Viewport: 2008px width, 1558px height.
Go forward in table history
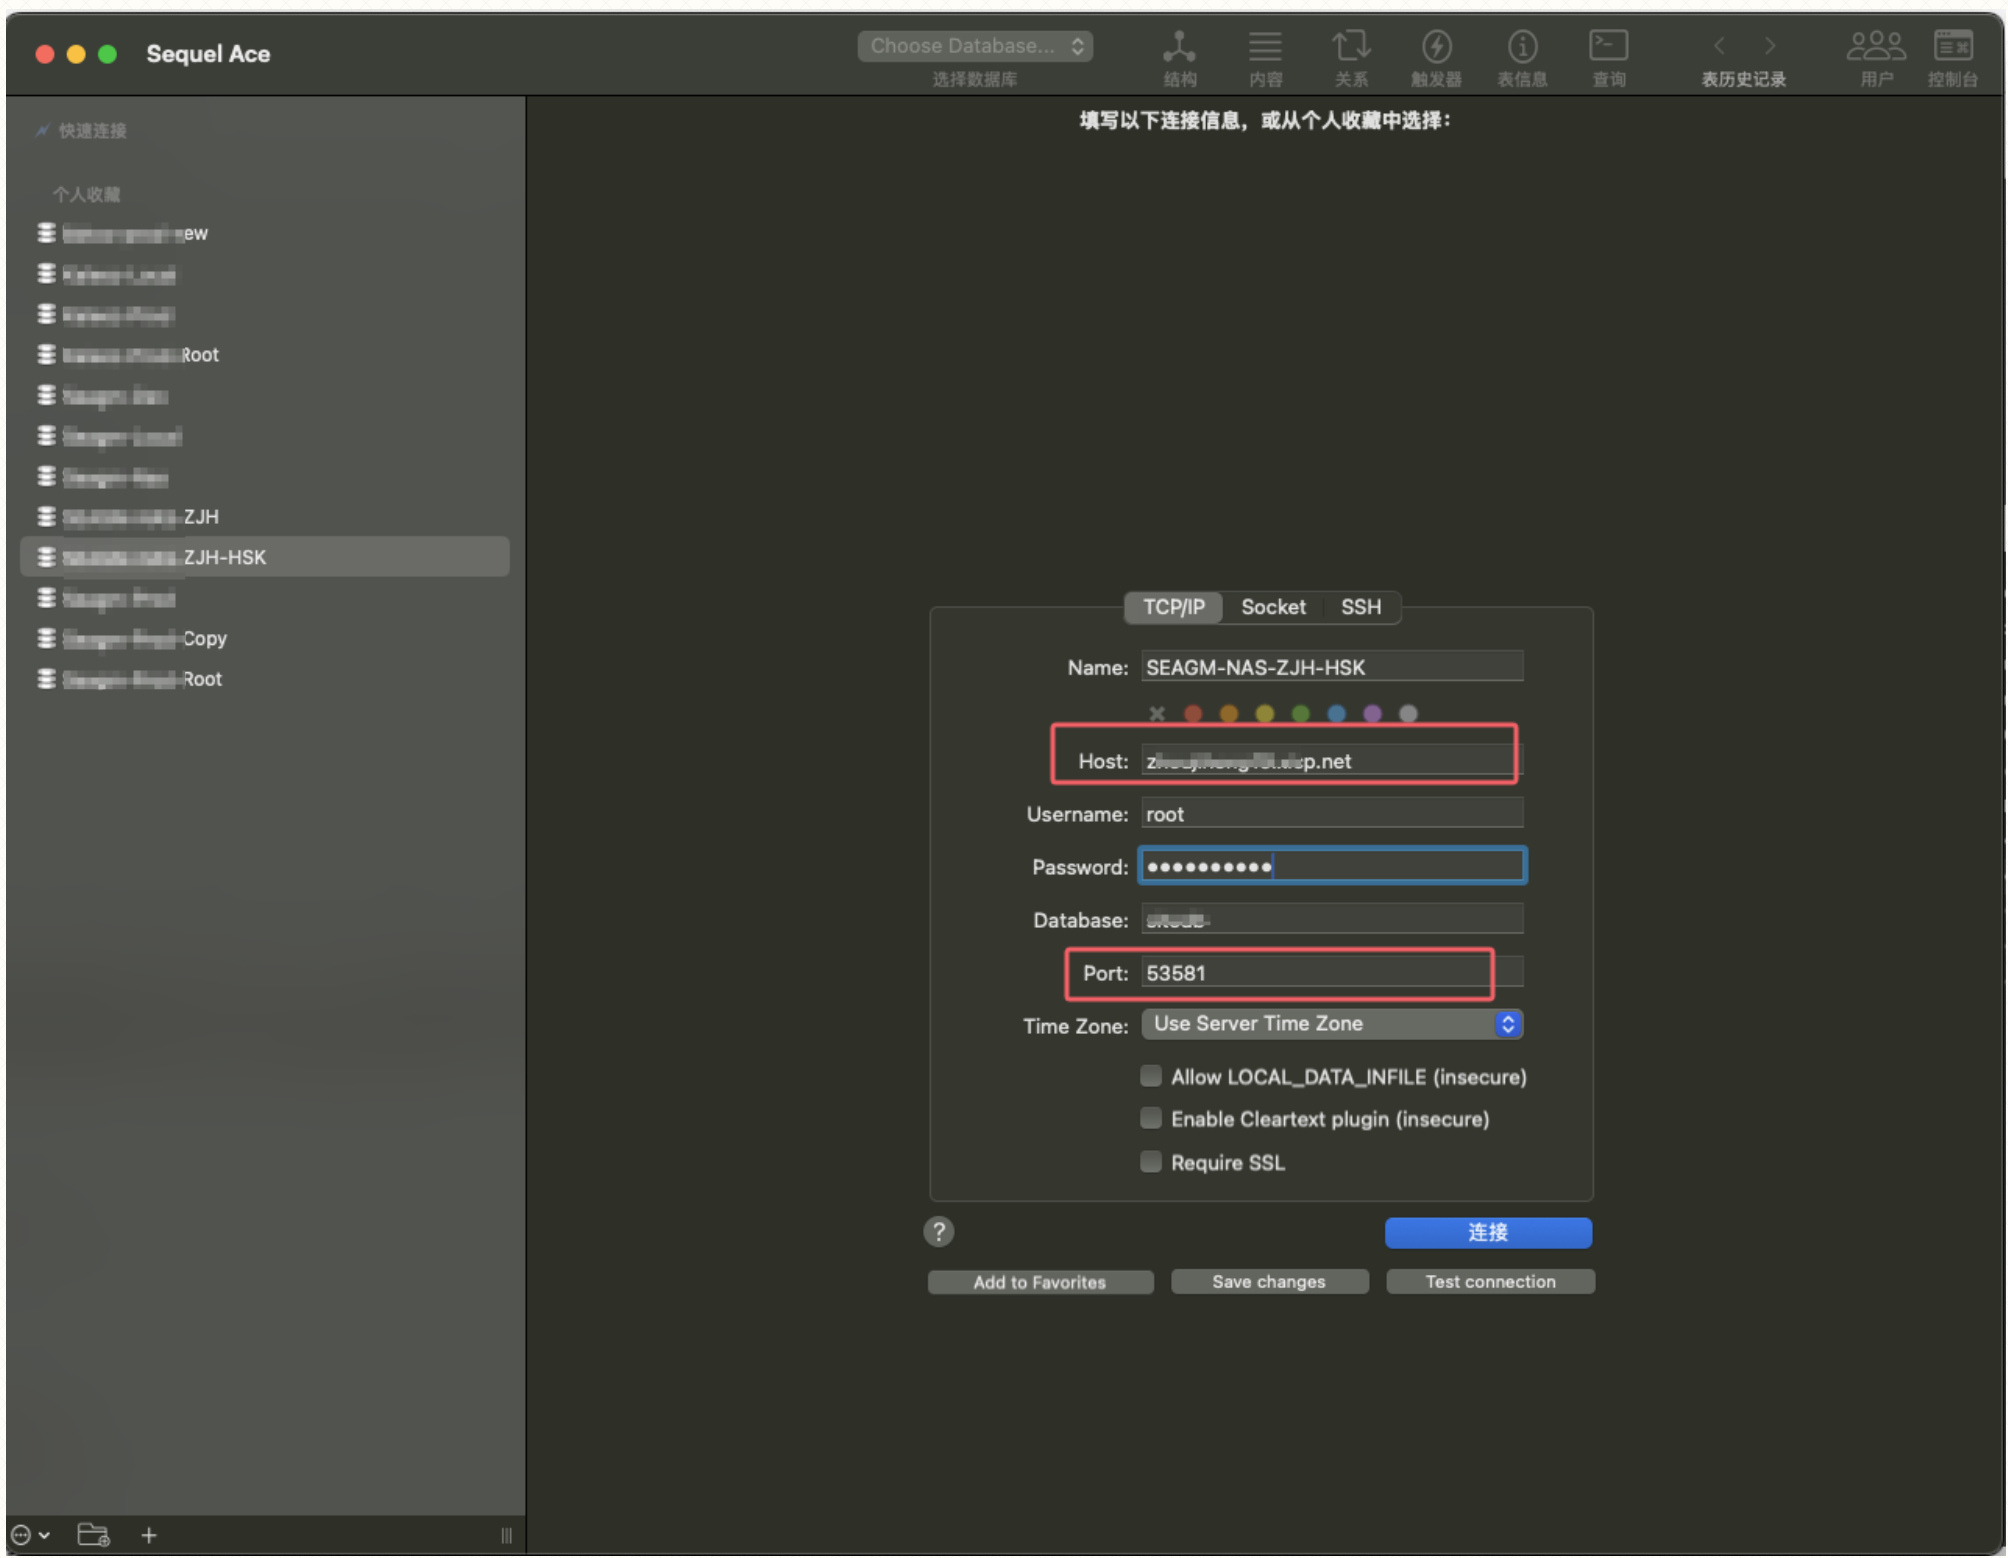pyautogui.click(x=1770, y=46)
